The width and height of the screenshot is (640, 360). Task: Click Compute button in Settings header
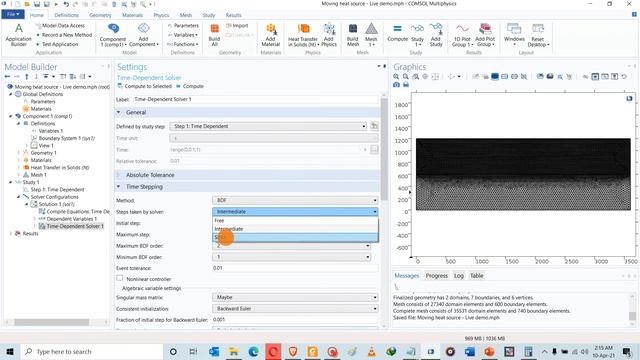pyautogui.click(x=190, y=86)
